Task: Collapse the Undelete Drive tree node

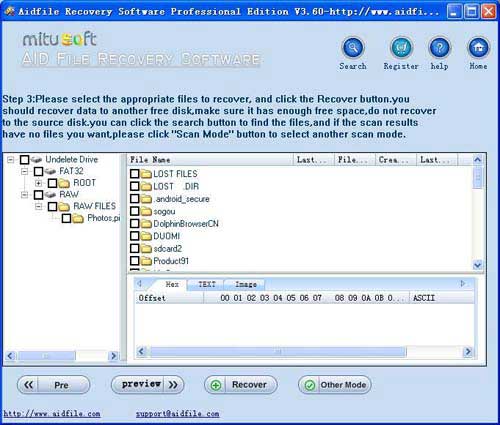Action: (11, 160)
